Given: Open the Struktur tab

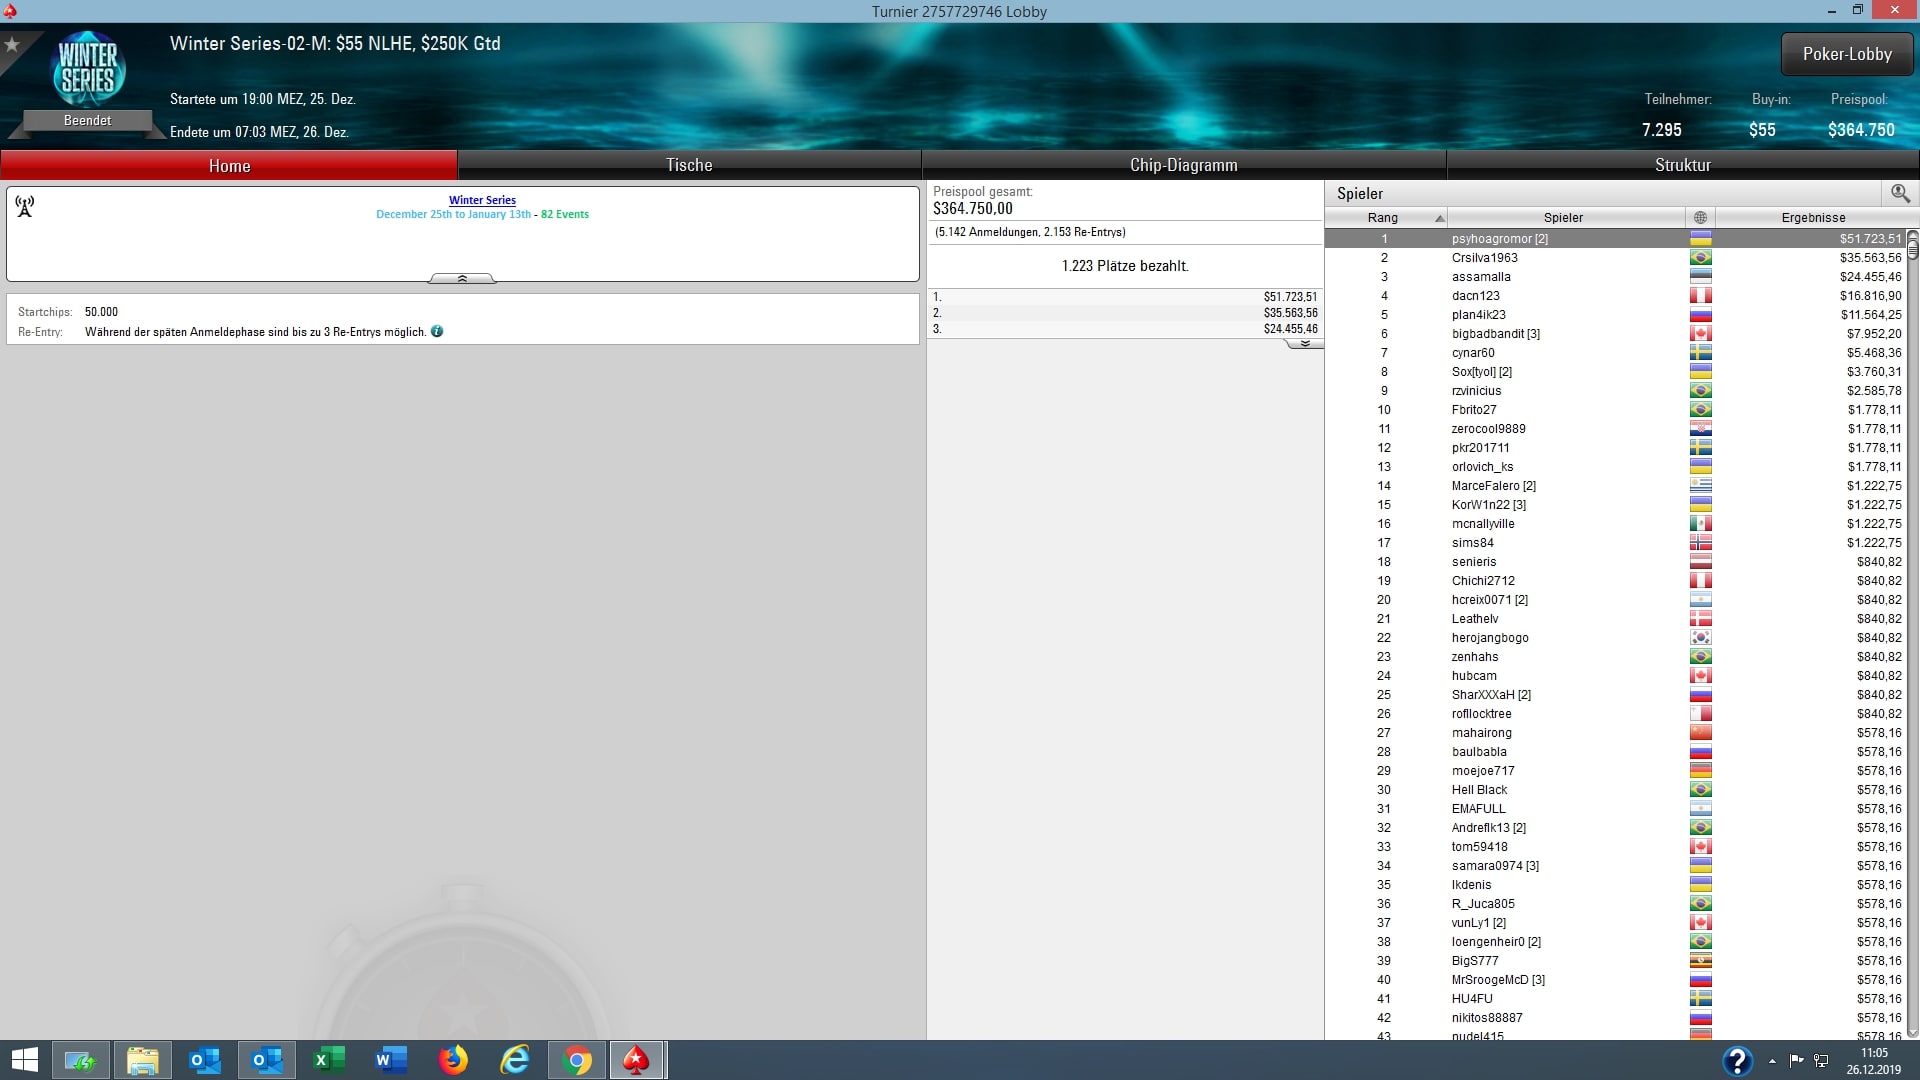Looking at the screenshot, I should click(1682, 165).
